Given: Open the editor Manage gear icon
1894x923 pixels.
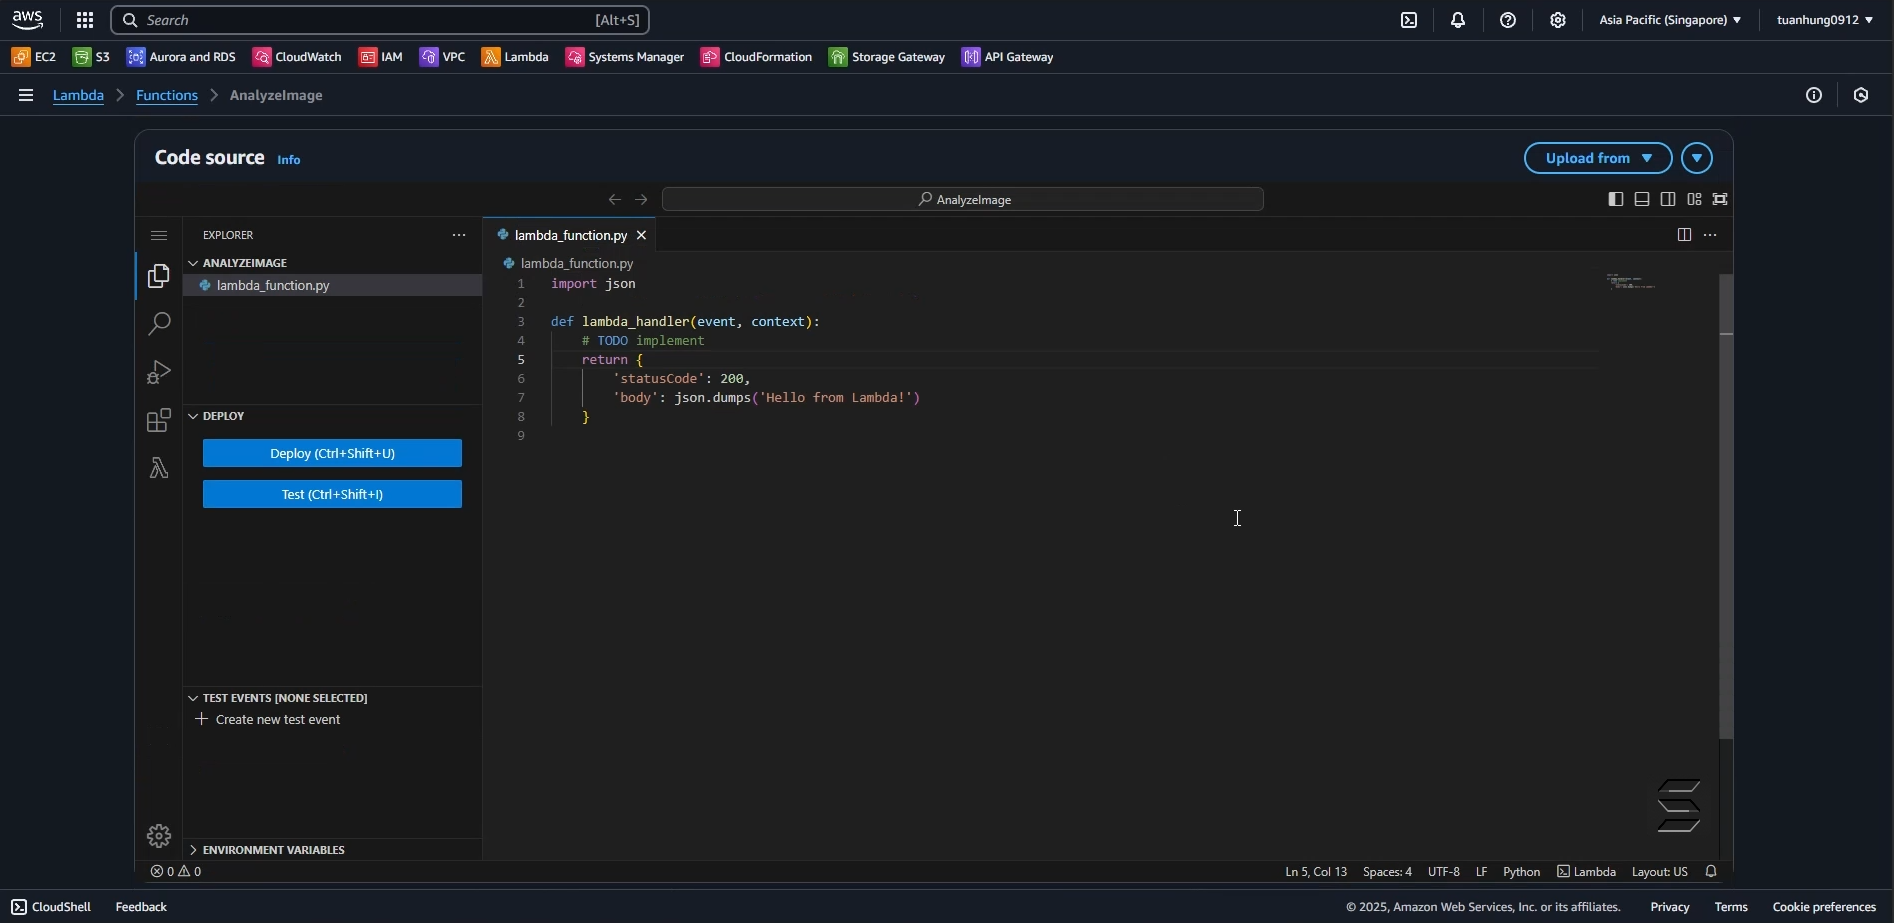Looking at the screenshot, I should tap(159, 836).
